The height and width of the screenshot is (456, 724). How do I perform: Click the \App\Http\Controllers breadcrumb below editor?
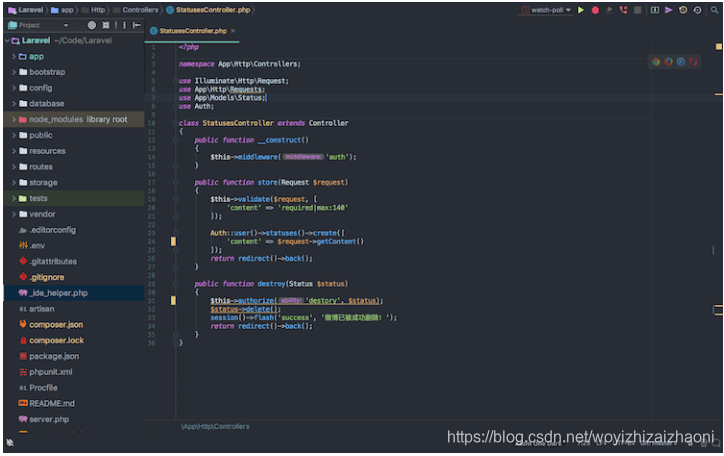pos(215,426)
